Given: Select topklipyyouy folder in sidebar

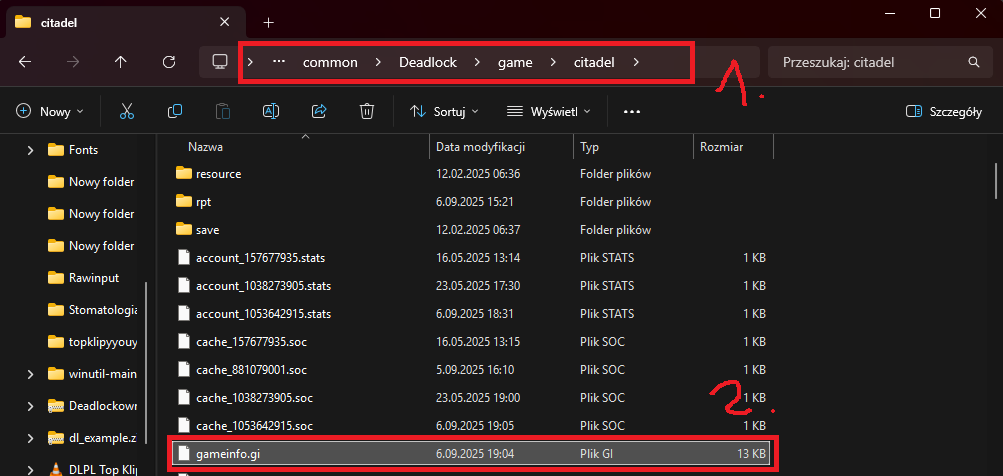Looking at the screenshot, I should [93, 342].
